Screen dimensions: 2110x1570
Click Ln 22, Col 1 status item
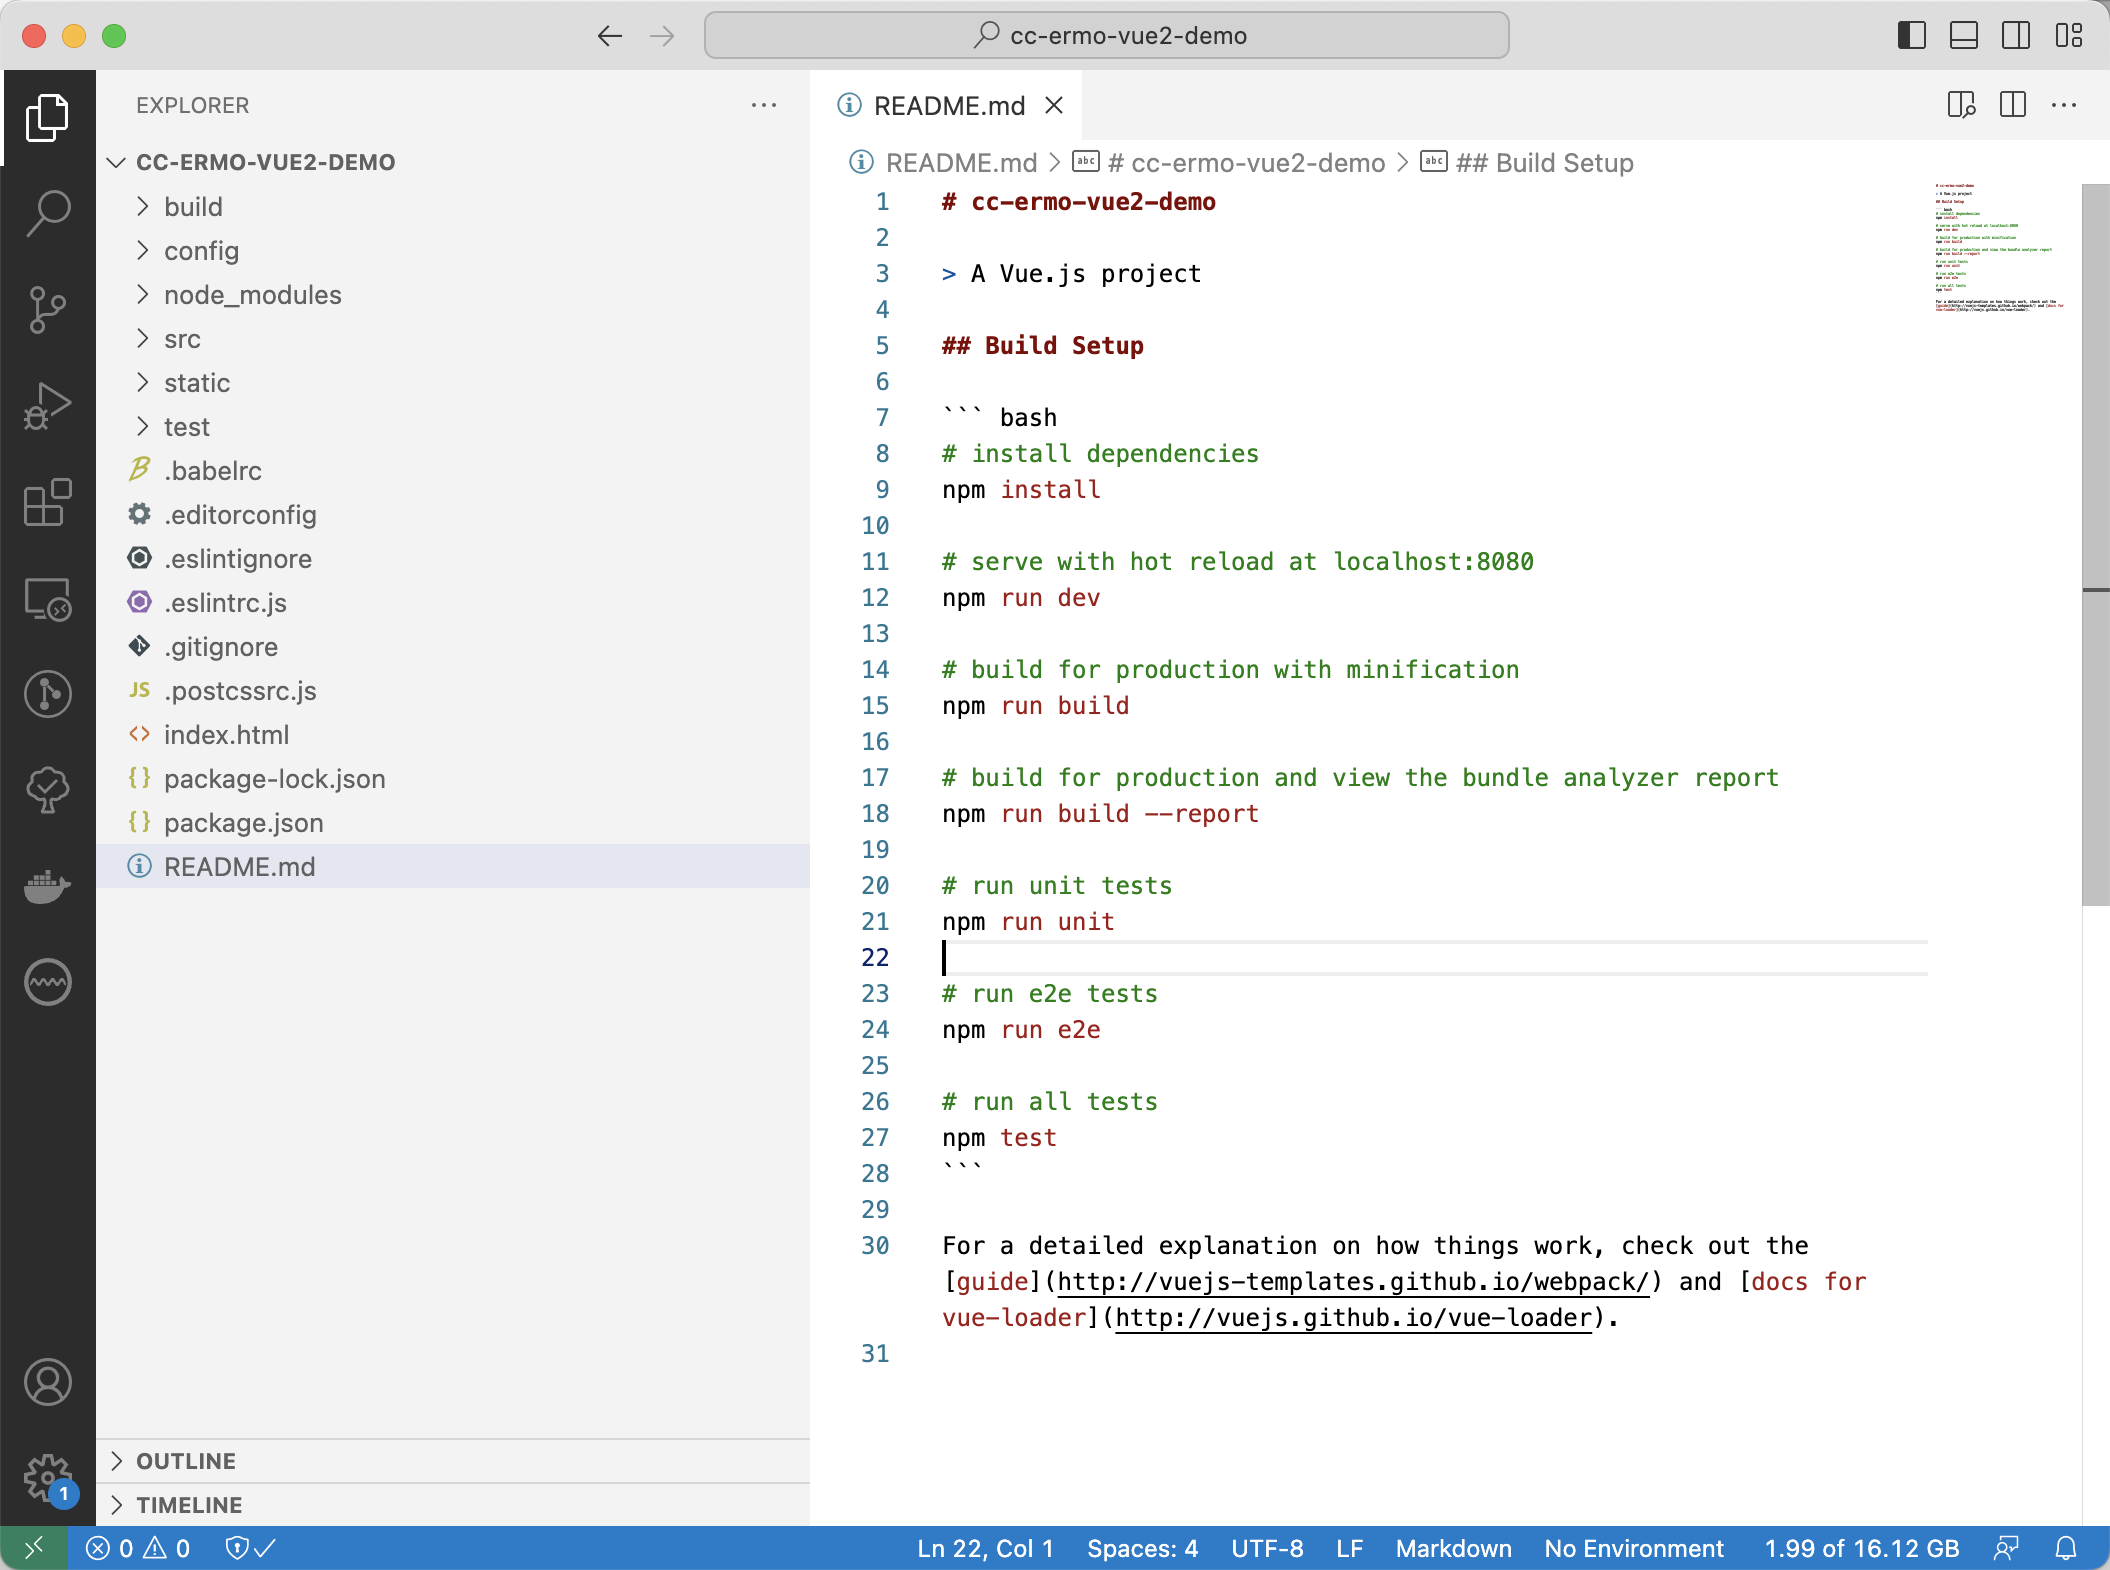(x=985, y=1548)
